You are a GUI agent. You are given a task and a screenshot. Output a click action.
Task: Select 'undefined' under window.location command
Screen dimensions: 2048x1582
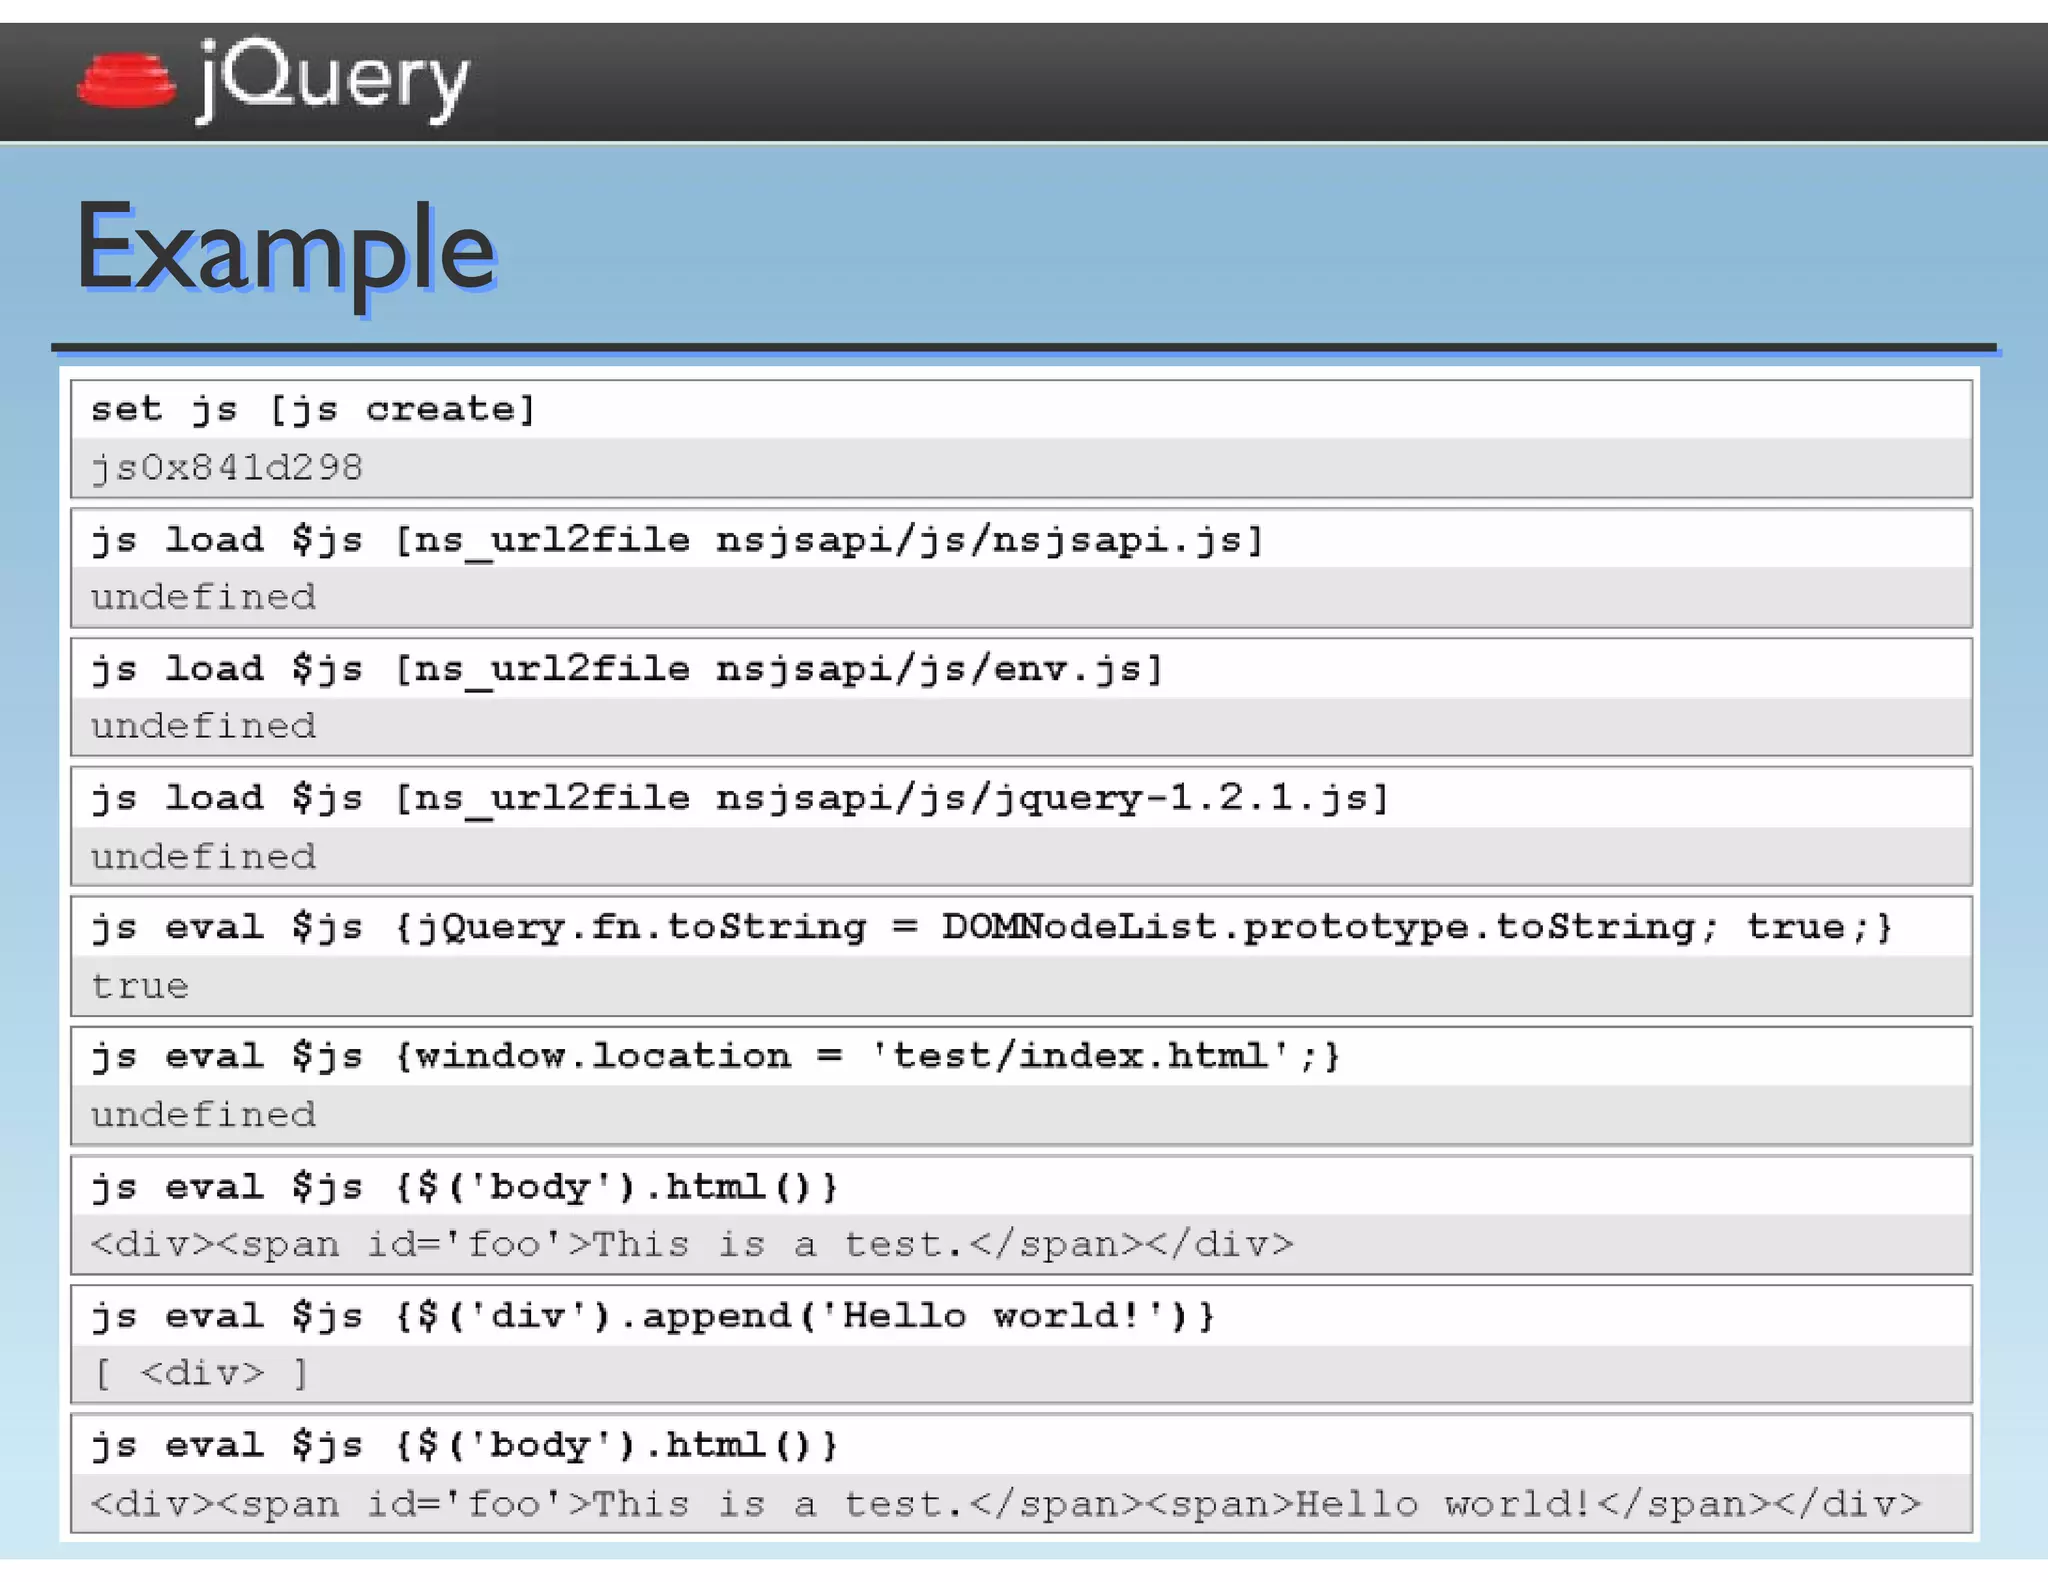pos(204,1114)
